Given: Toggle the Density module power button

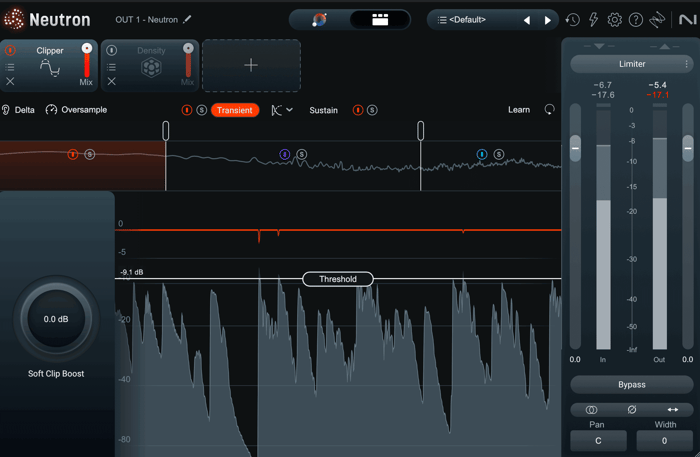Looking at the screenshot, I should point(112,50).
